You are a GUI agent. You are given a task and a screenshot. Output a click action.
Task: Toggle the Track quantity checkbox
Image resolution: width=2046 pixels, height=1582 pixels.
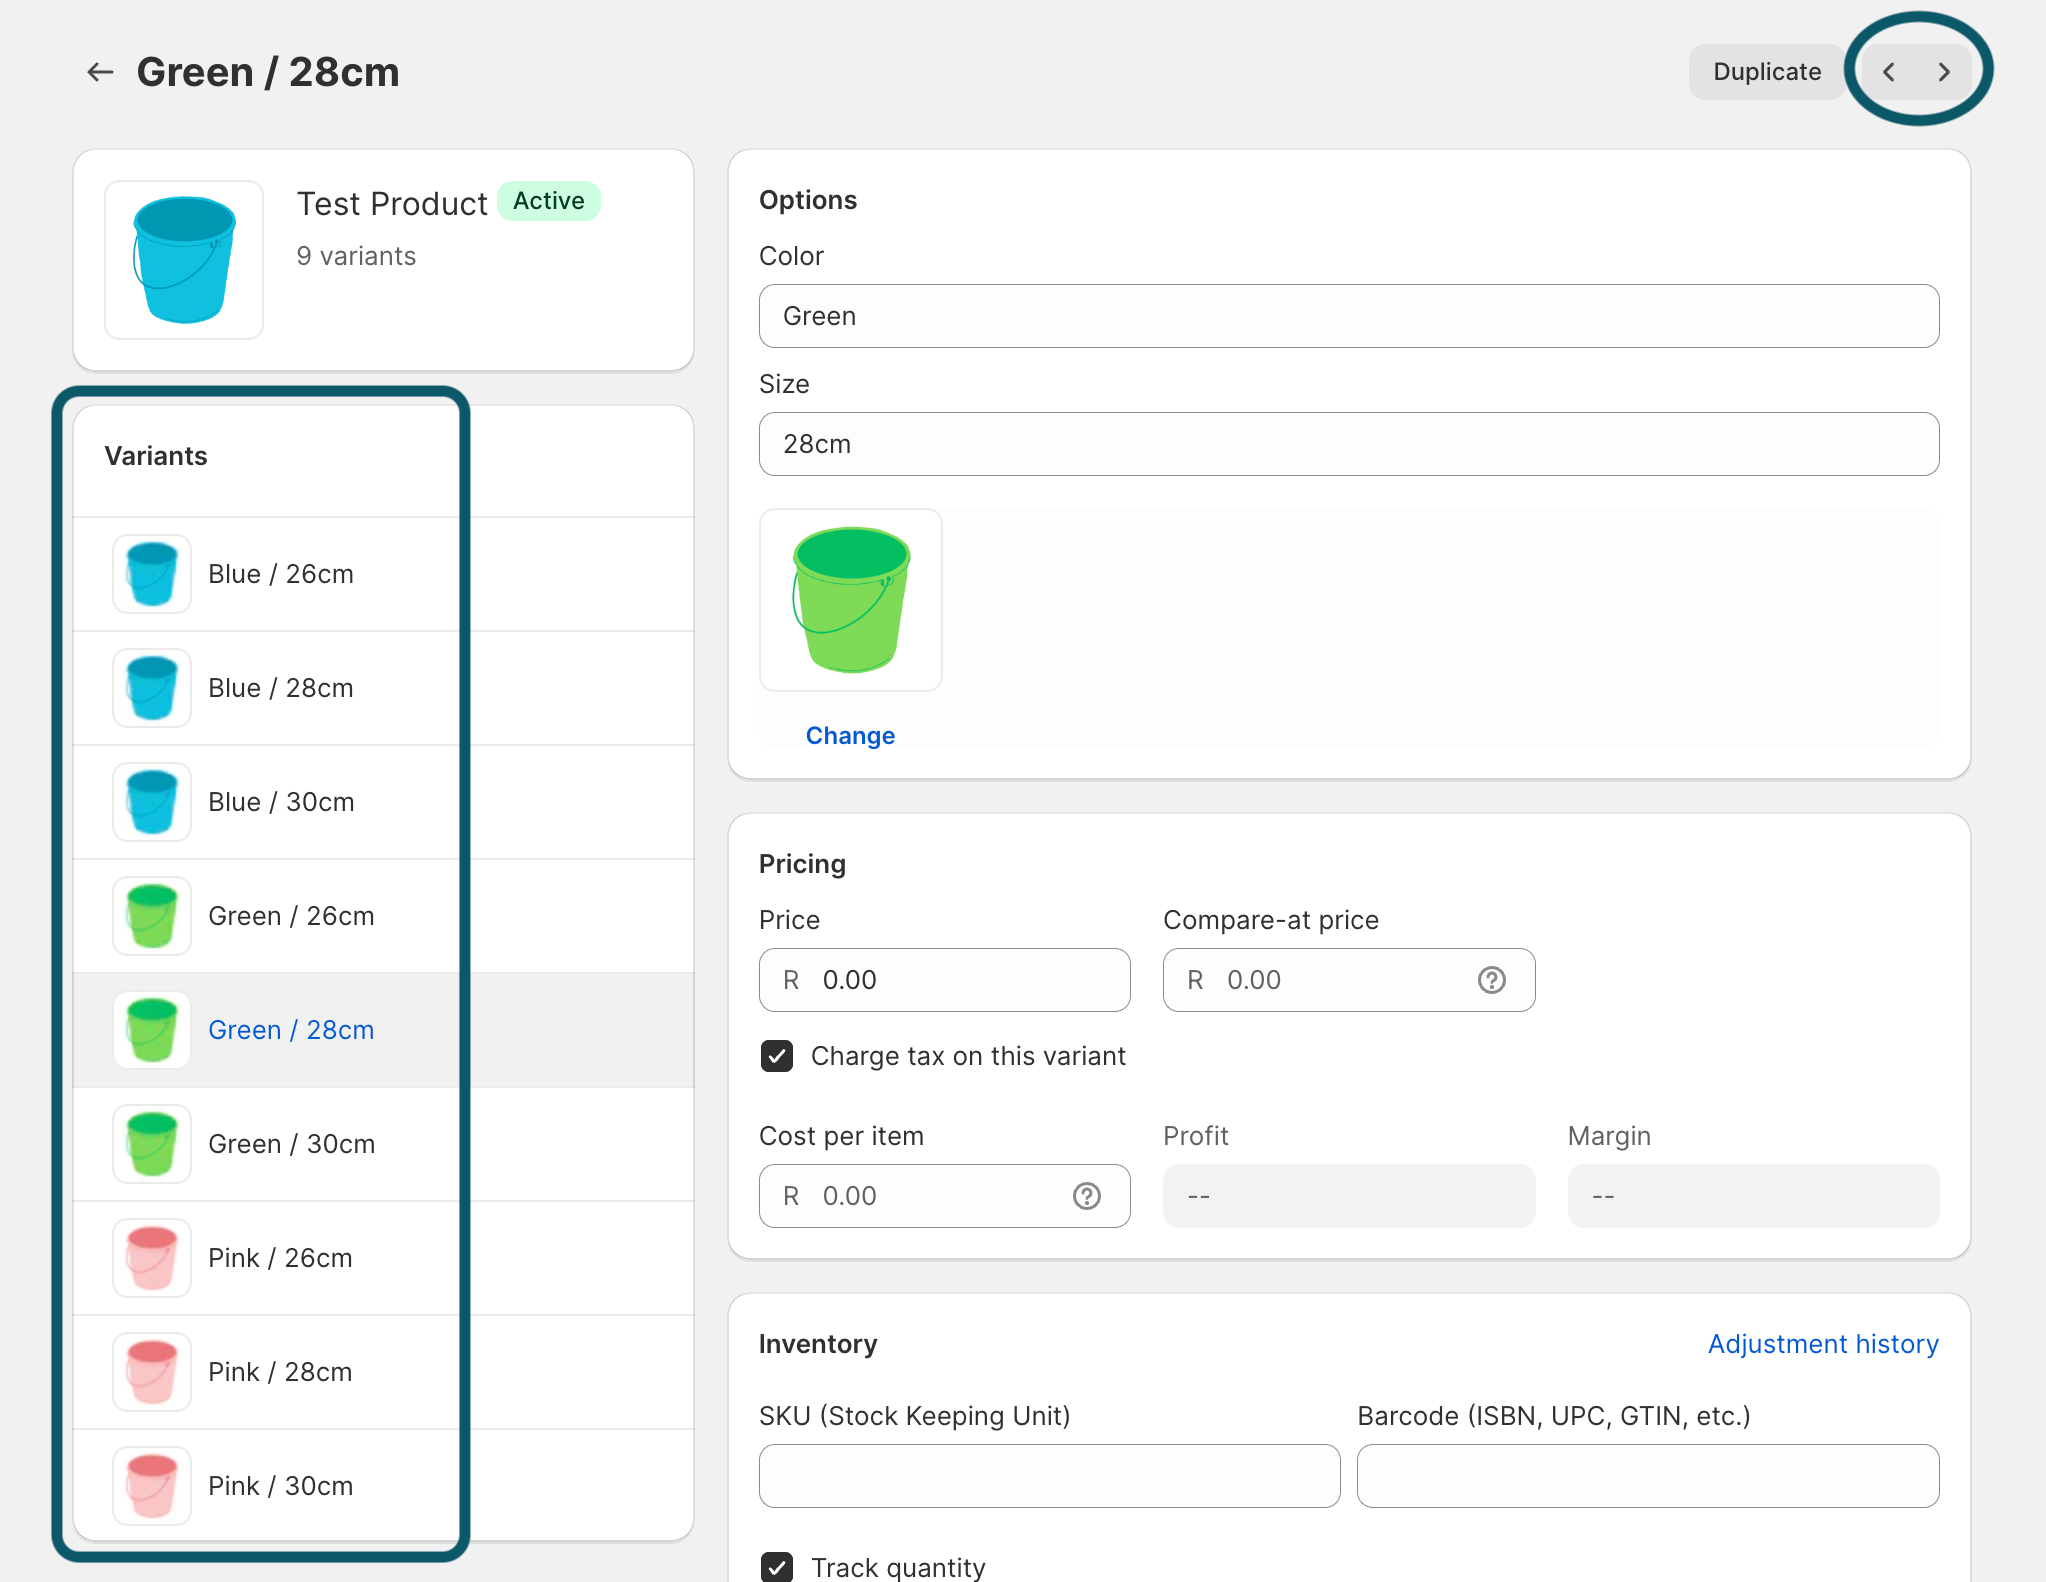coord(777,1566)
